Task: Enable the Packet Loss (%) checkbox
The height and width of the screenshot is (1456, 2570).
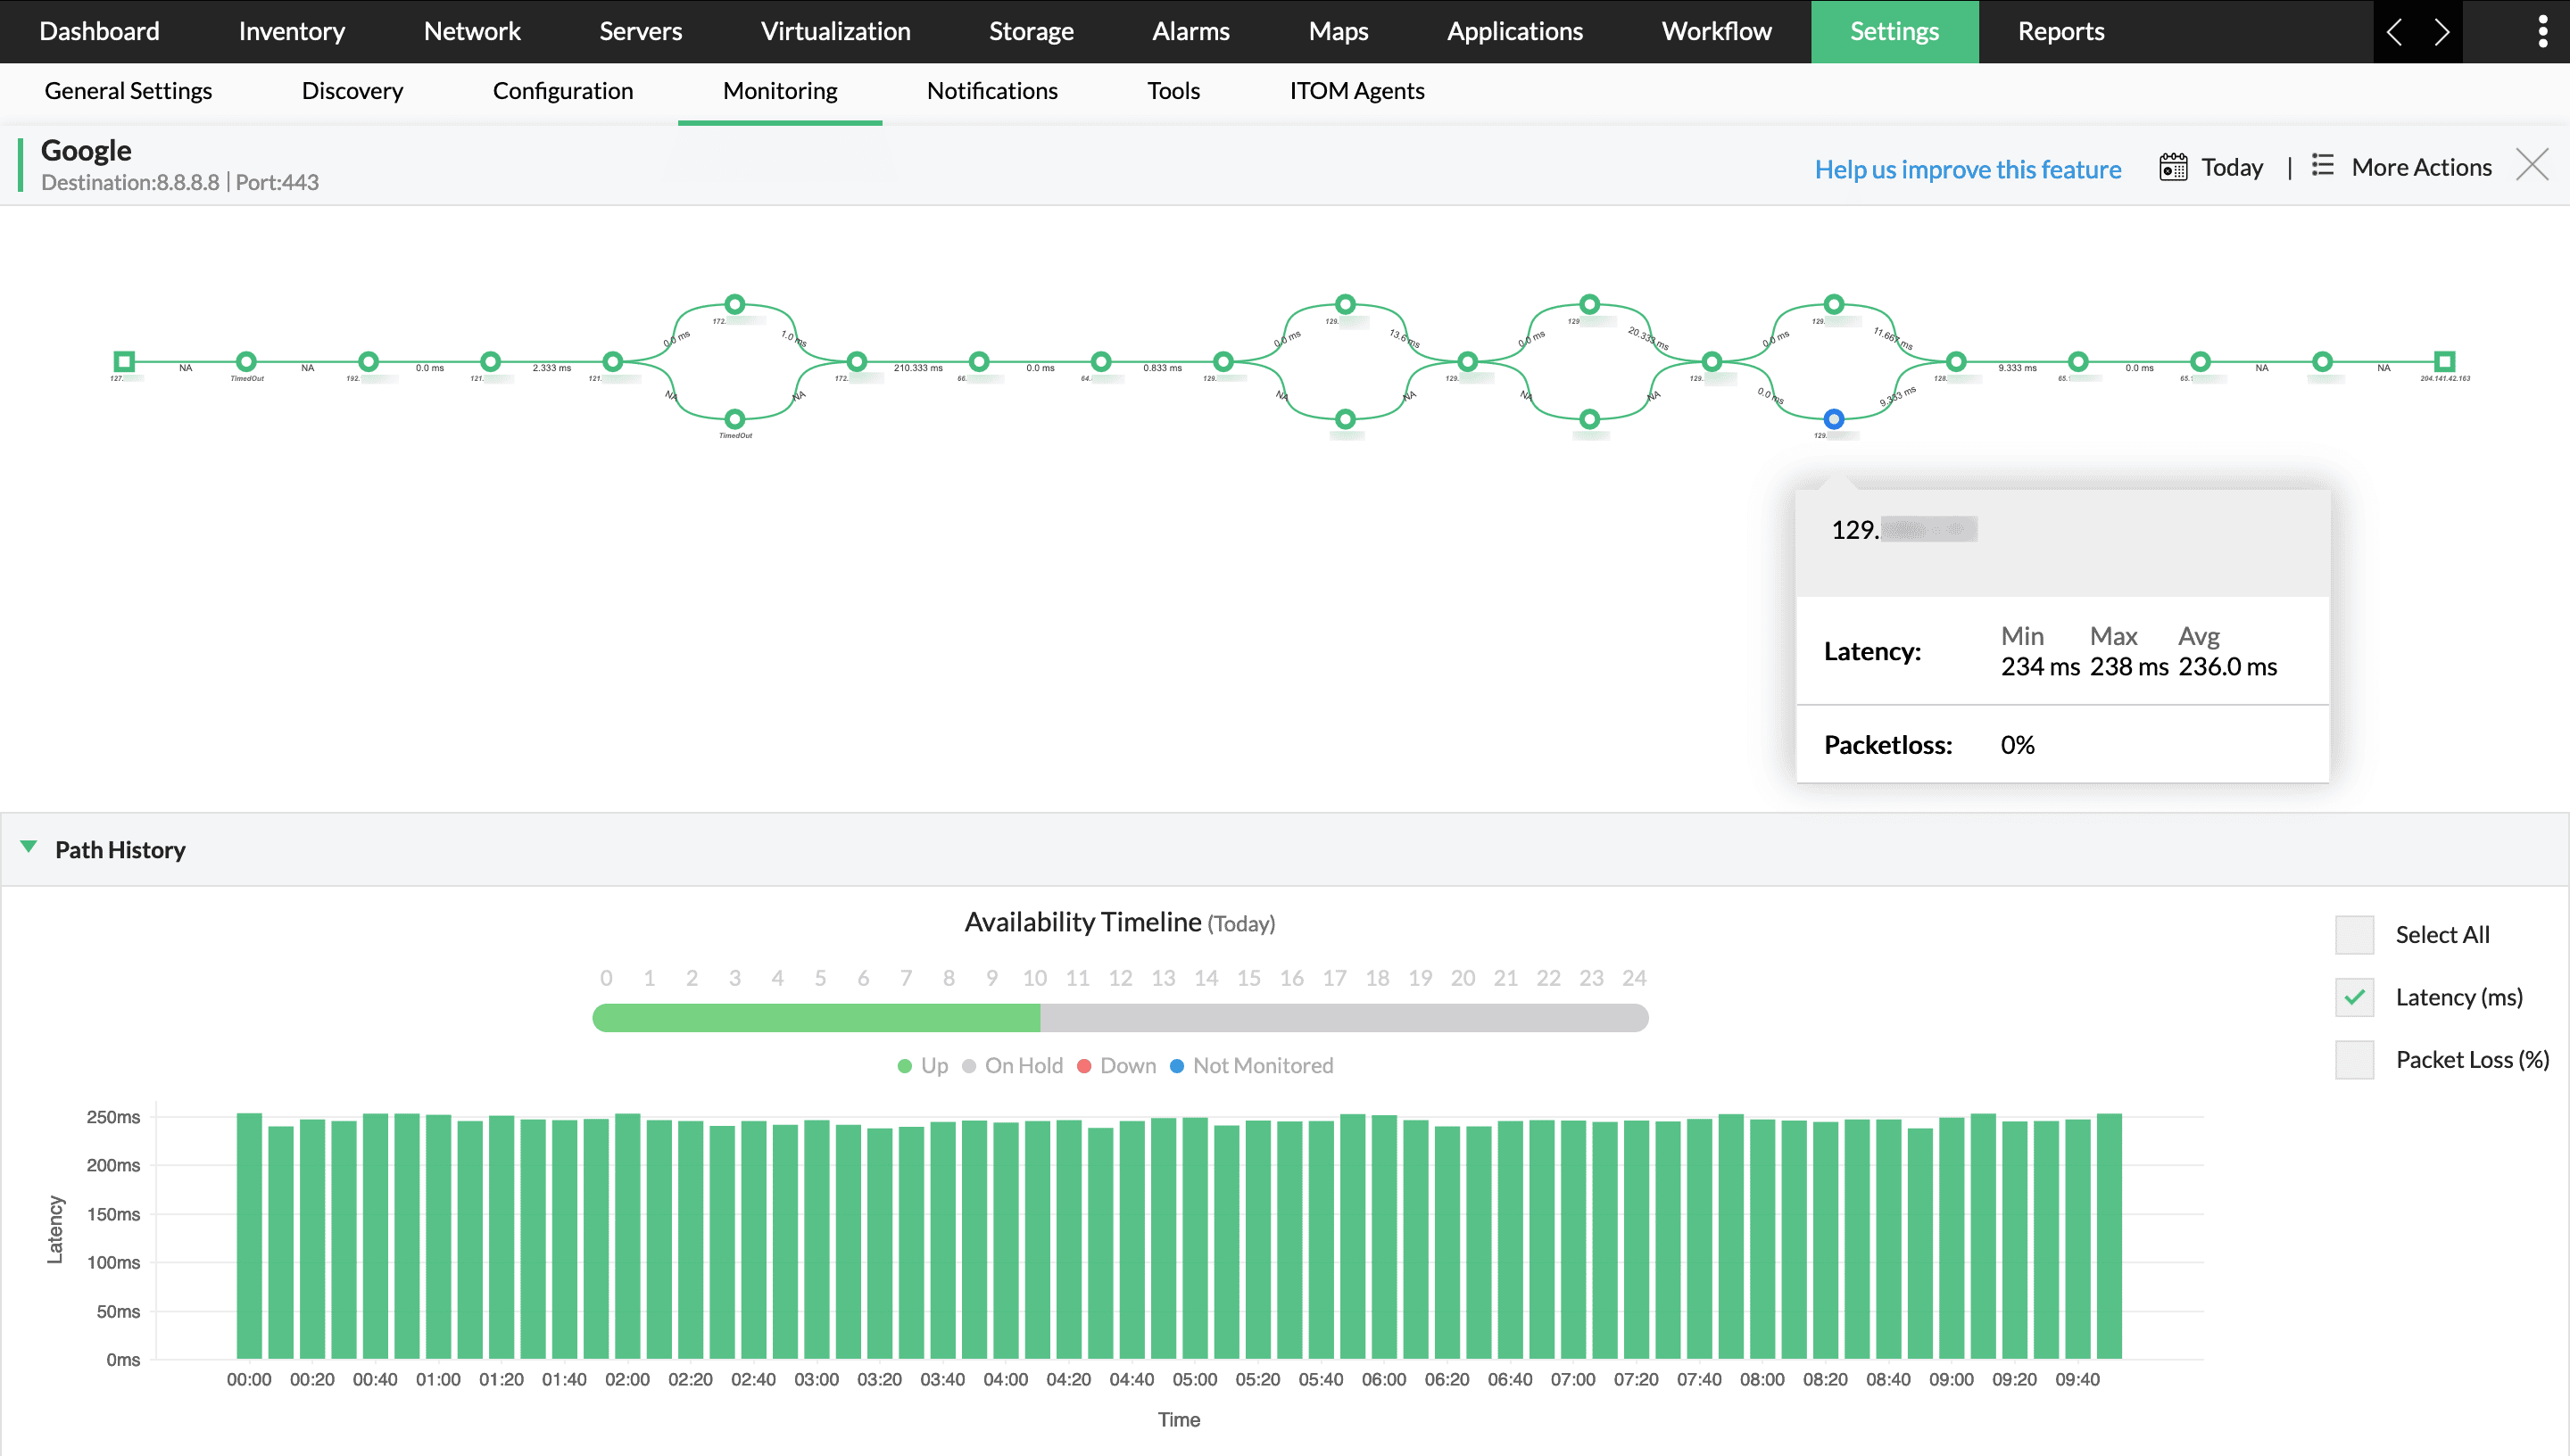Action: point(2354,1059)
